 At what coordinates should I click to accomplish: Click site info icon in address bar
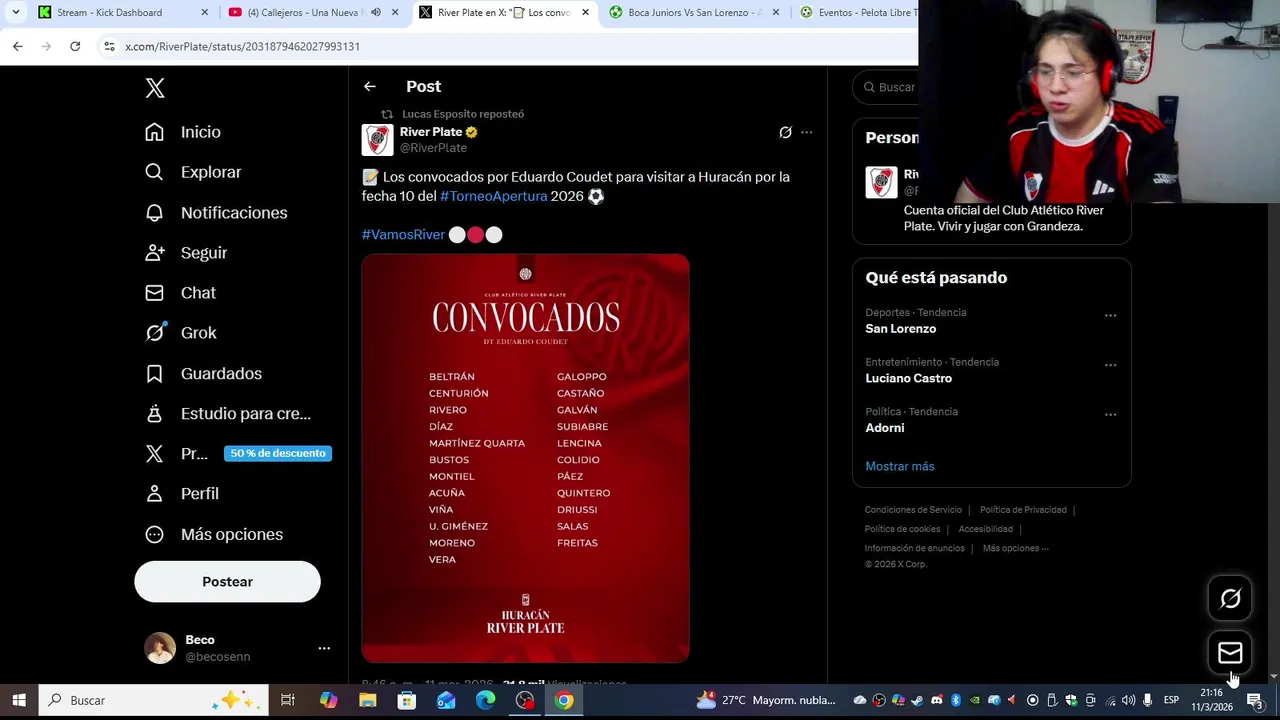tap(109, 46)
